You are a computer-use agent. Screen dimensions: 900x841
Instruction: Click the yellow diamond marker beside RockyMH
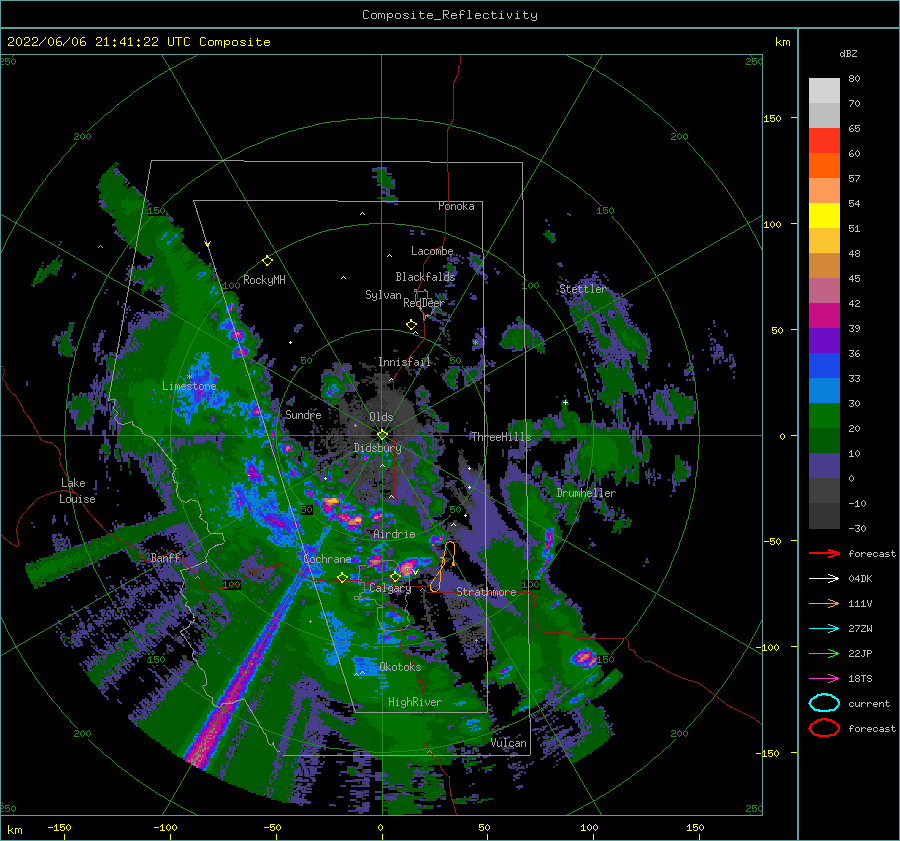[267, 261]
